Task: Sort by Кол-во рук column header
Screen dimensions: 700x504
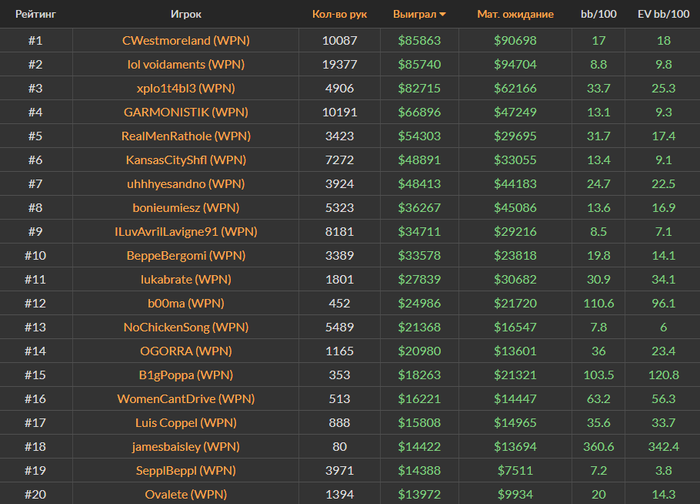Action: [x=339, y=15]
